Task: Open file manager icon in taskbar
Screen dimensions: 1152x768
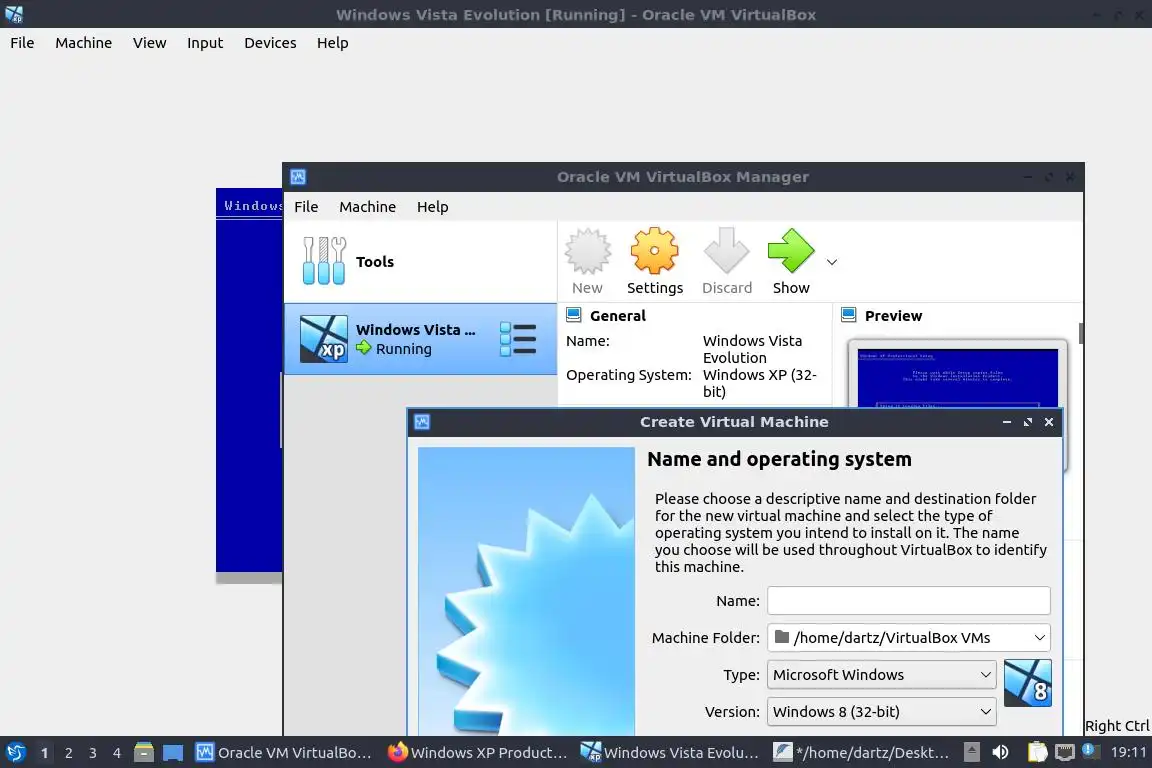Action: coord(144,753)
